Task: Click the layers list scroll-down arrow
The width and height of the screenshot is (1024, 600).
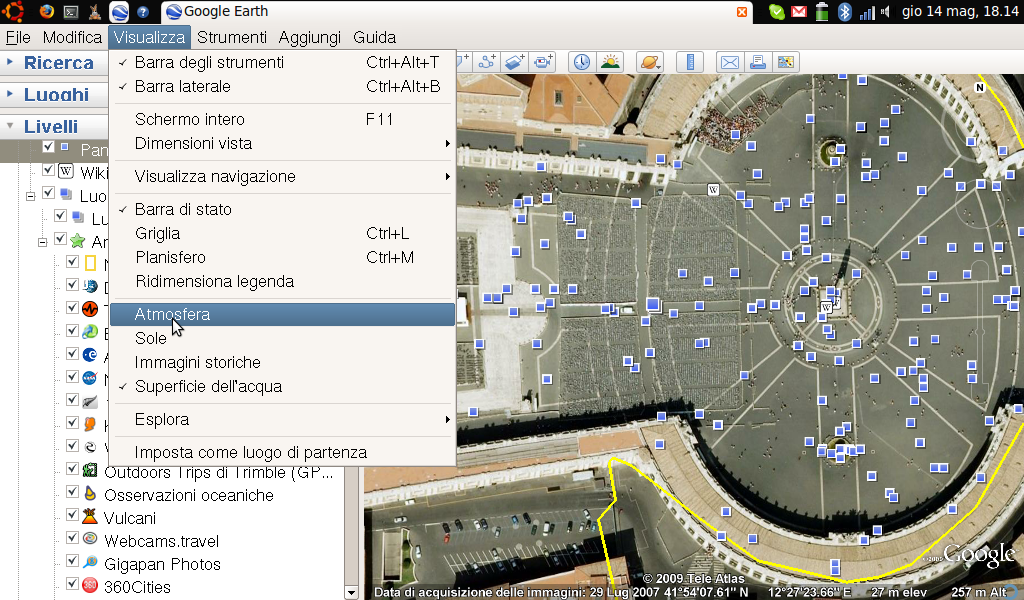Action: point(351,593)
